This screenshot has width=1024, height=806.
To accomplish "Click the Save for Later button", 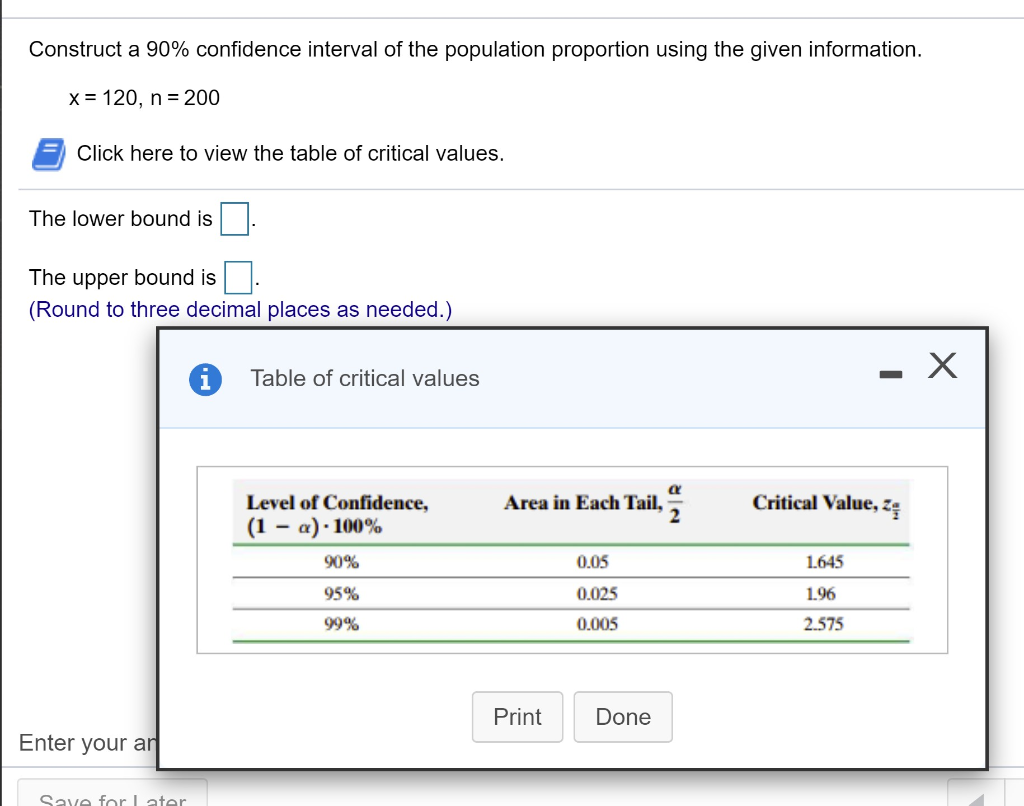I will 112,794.
